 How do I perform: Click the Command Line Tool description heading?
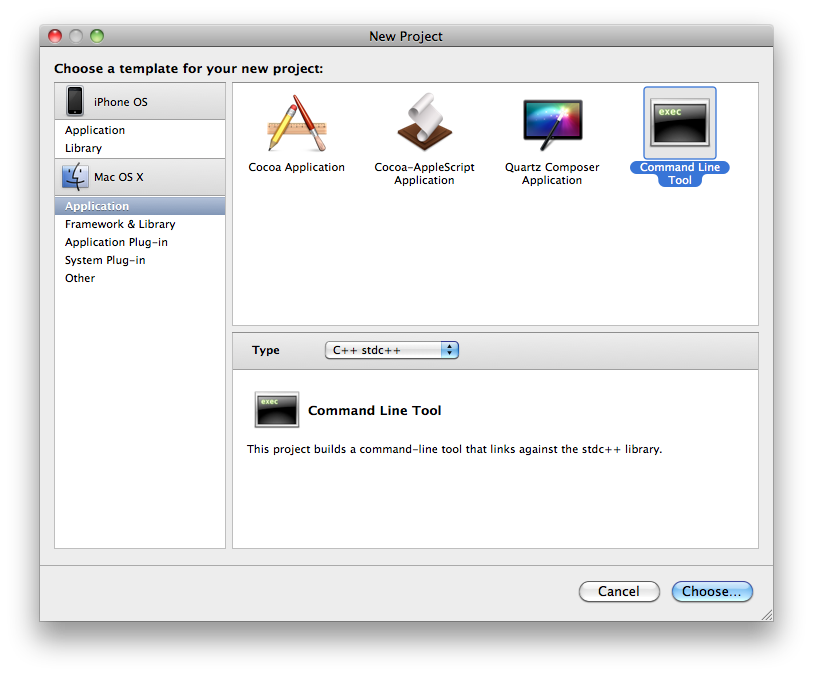click(x=374, y=411)
